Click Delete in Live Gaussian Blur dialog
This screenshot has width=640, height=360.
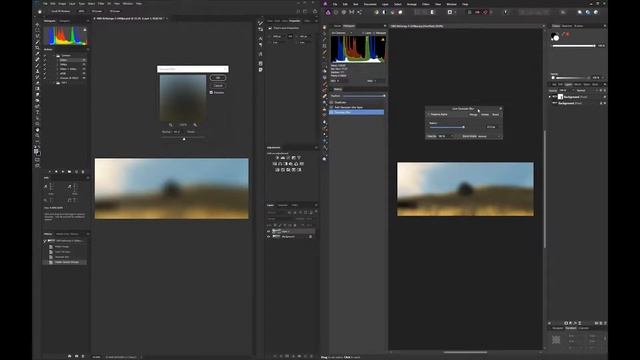coord(485,115)
